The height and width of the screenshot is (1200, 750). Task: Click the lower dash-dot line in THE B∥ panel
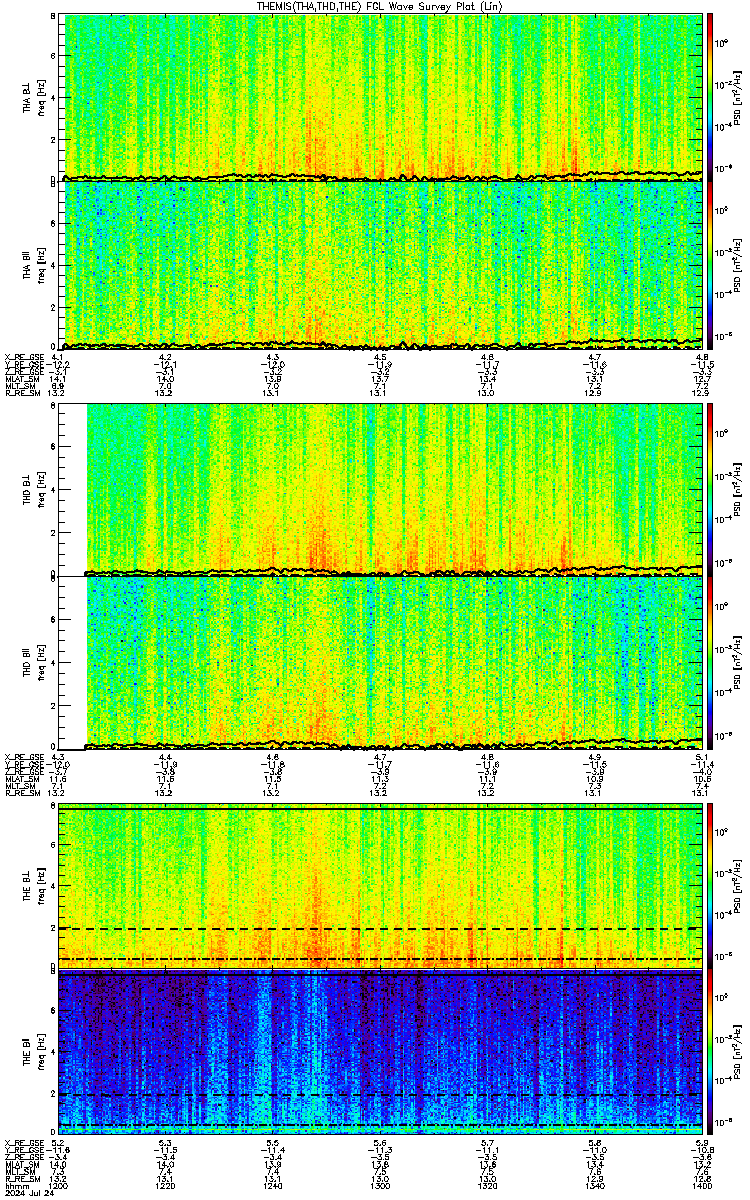click(382, 1126)
